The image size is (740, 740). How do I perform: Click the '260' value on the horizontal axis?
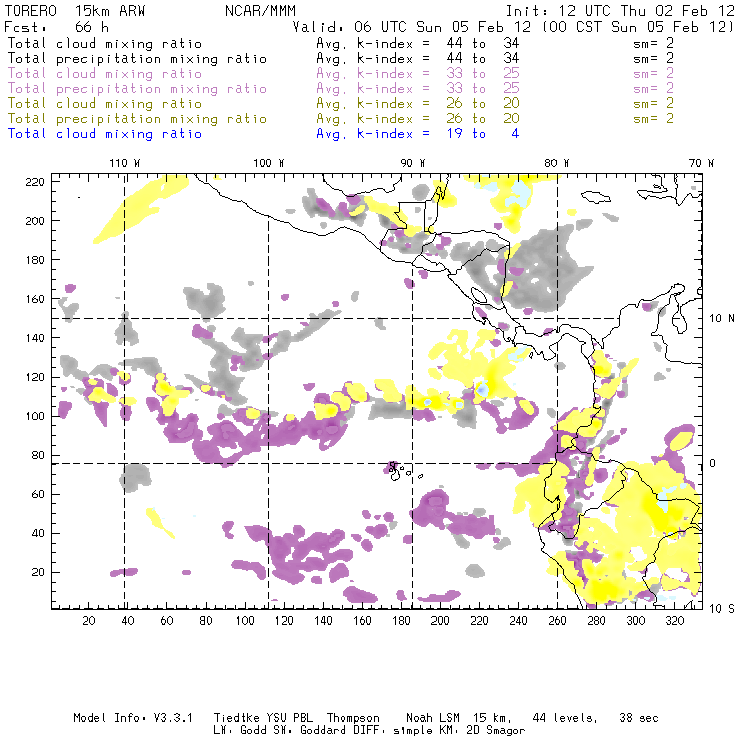pos(557,621)
